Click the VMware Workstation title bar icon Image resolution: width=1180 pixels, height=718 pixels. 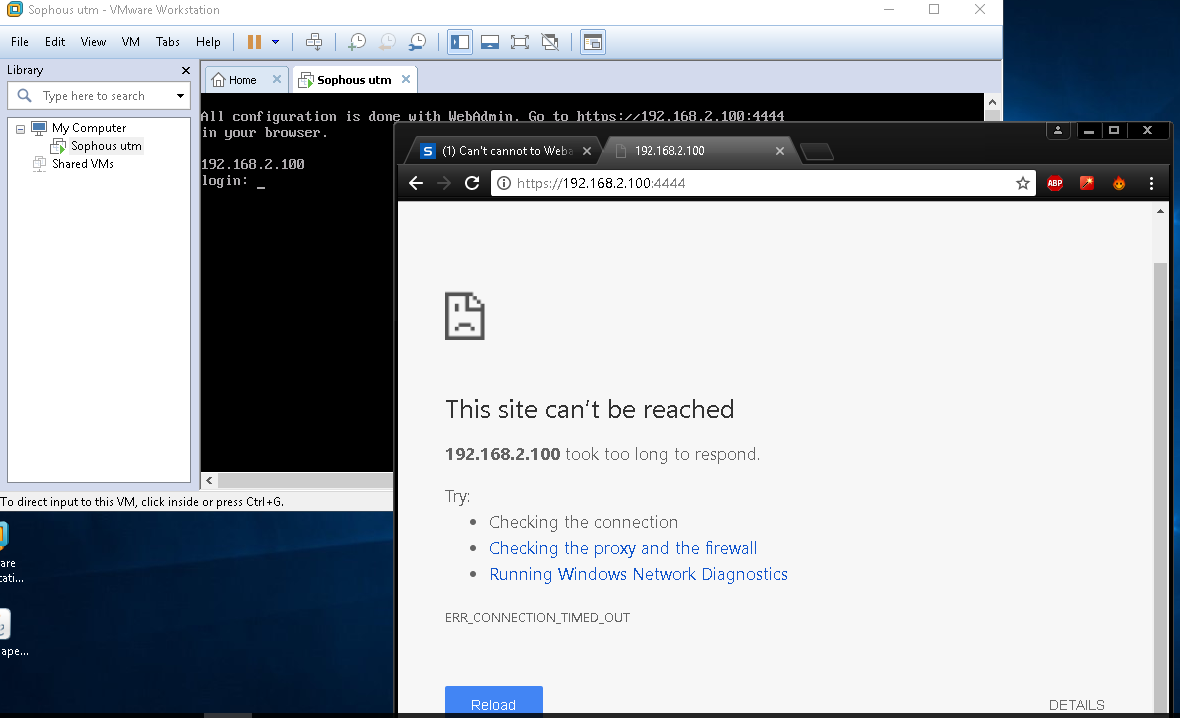(14, 10)
